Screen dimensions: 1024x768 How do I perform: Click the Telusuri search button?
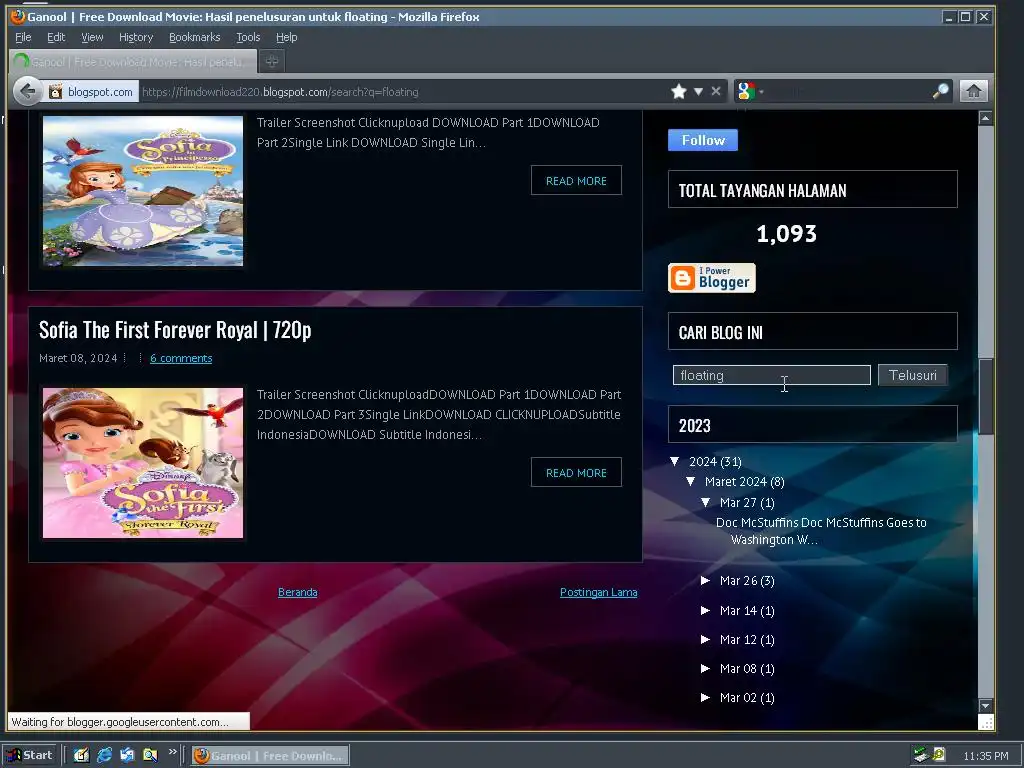tap(912, 375)
